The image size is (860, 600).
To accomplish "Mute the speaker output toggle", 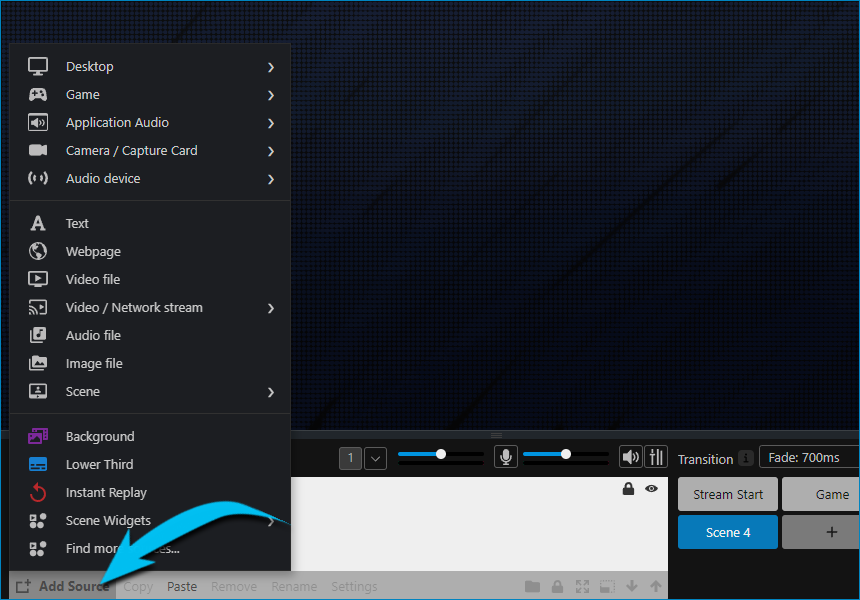I will [630, 457].
